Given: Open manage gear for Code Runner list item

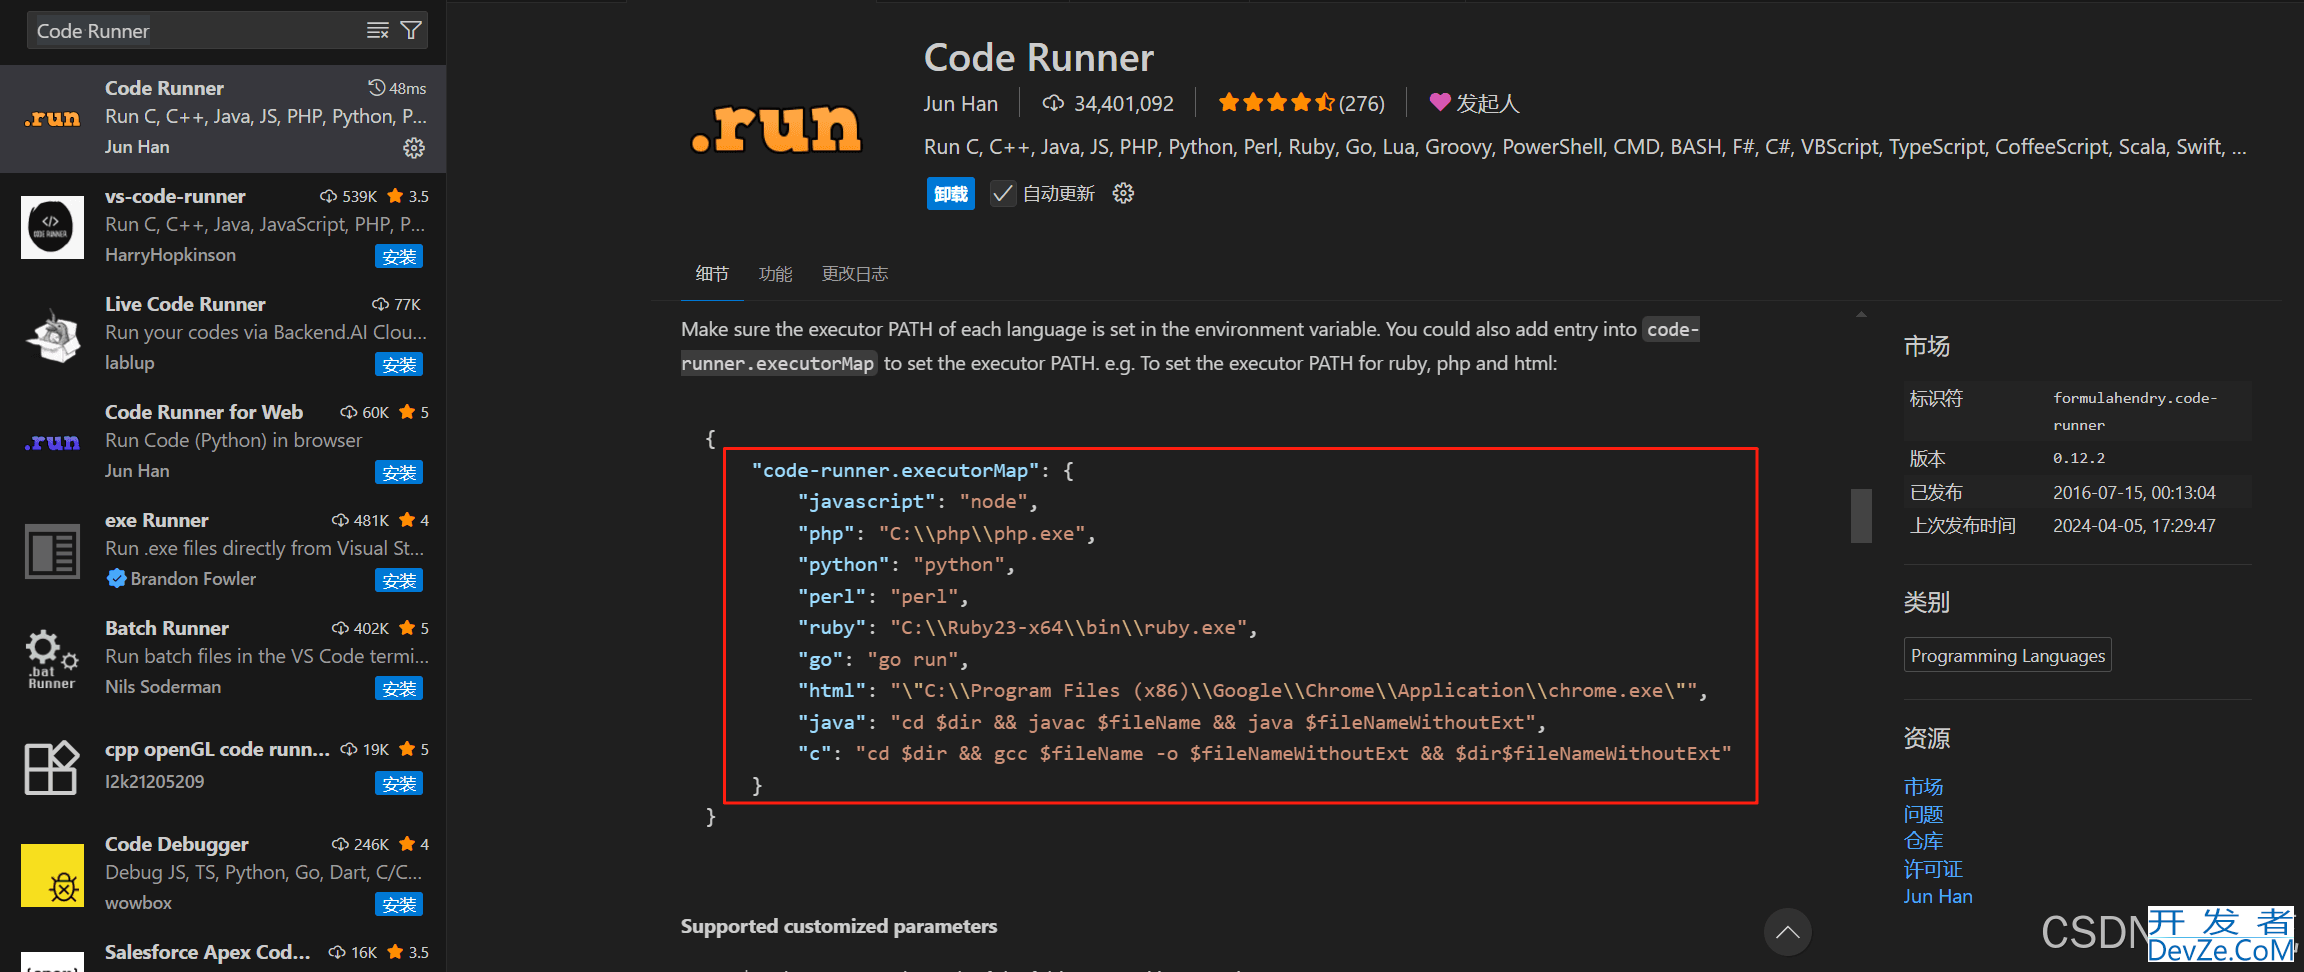Looking at the screenshot, I should pyautogui.click(x=414, y=148).
